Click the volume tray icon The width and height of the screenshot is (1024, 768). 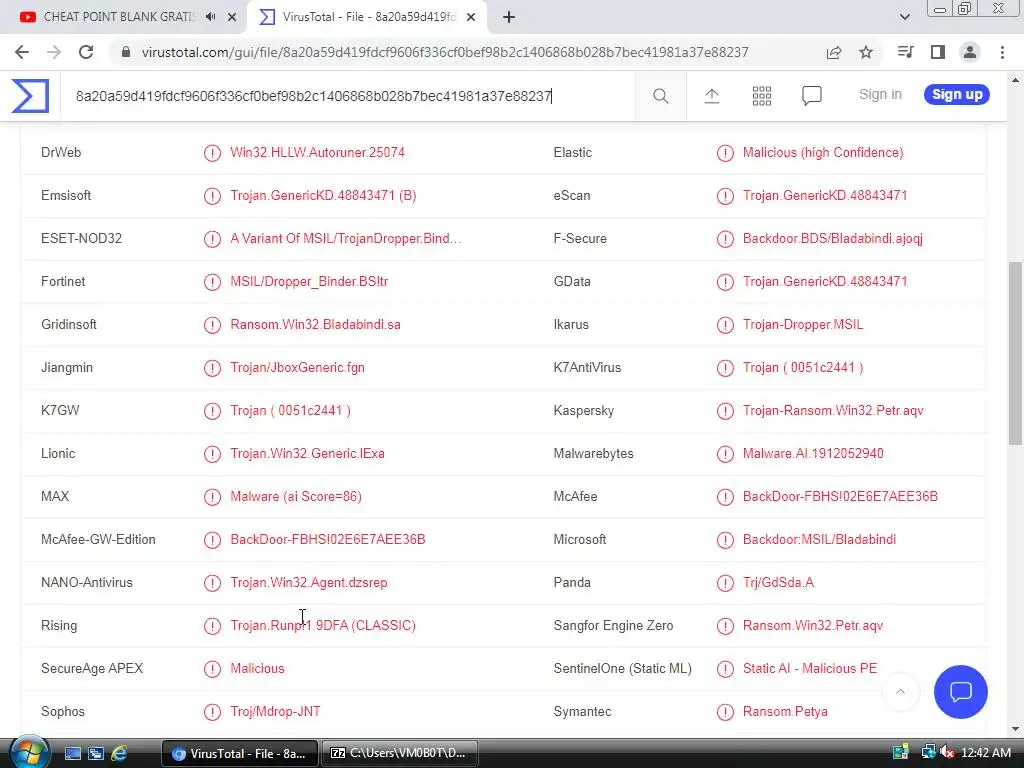point(946,753)
